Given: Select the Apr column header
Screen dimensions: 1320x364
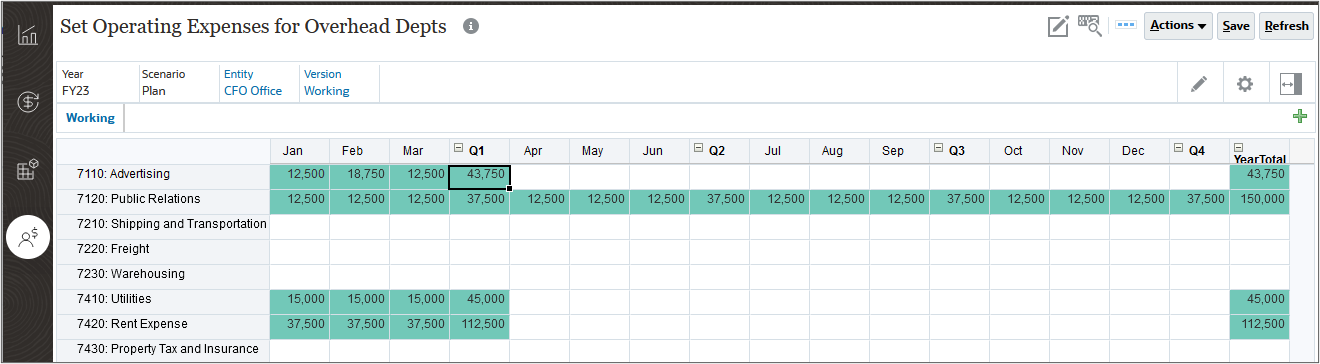Looking at the screenshot, I should pos(539,151).
